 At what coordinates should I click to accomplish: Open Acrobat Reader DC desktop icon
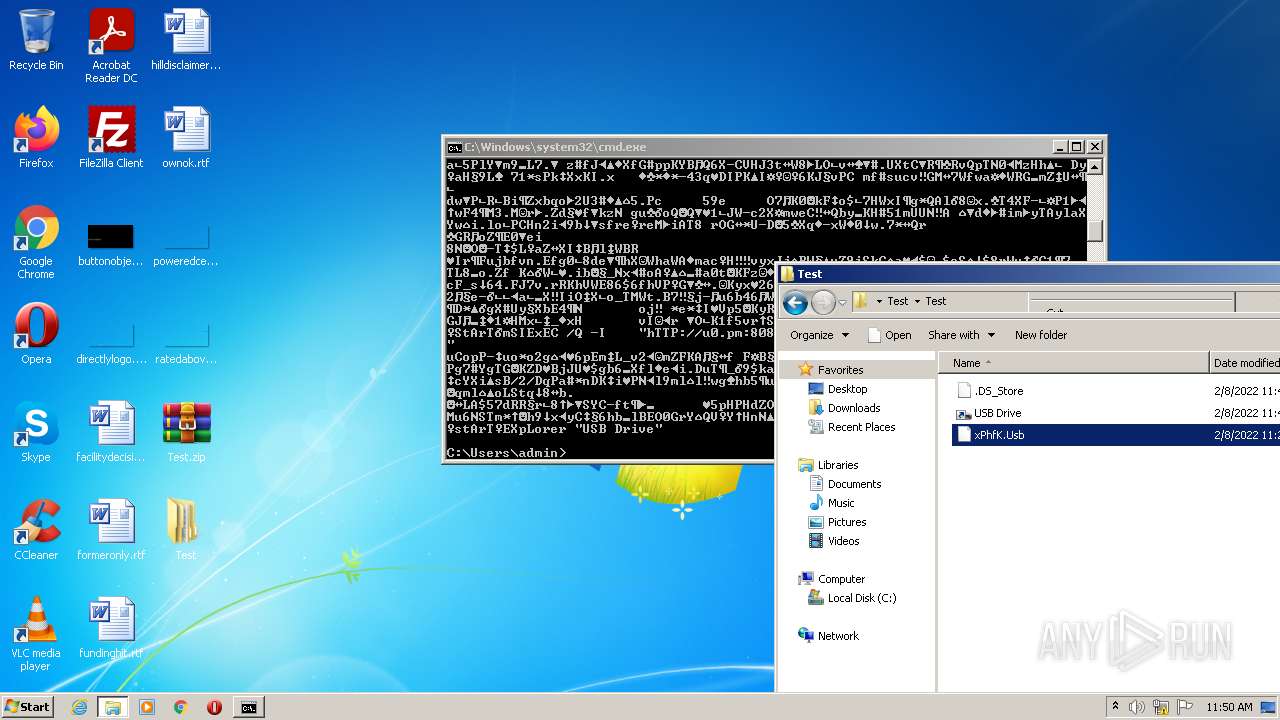pyautogui.click(x=111, y=46)
